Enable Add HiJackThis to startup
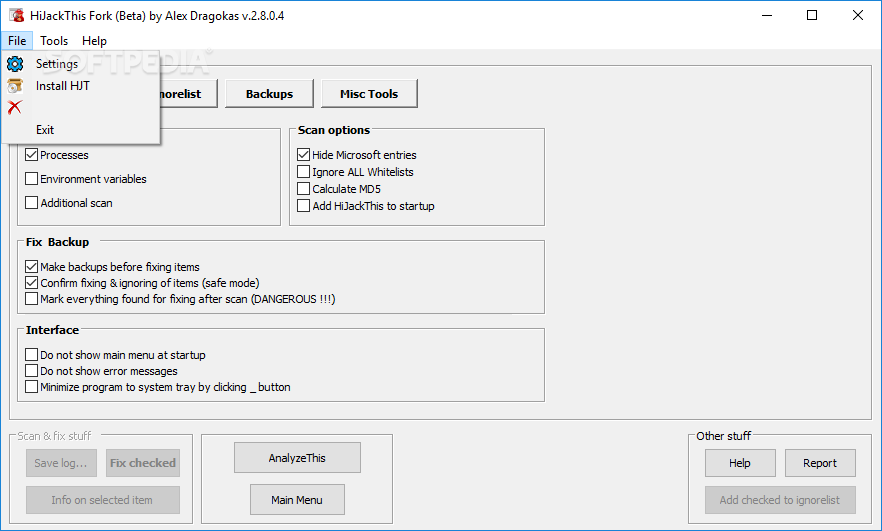 coord(303,206)
